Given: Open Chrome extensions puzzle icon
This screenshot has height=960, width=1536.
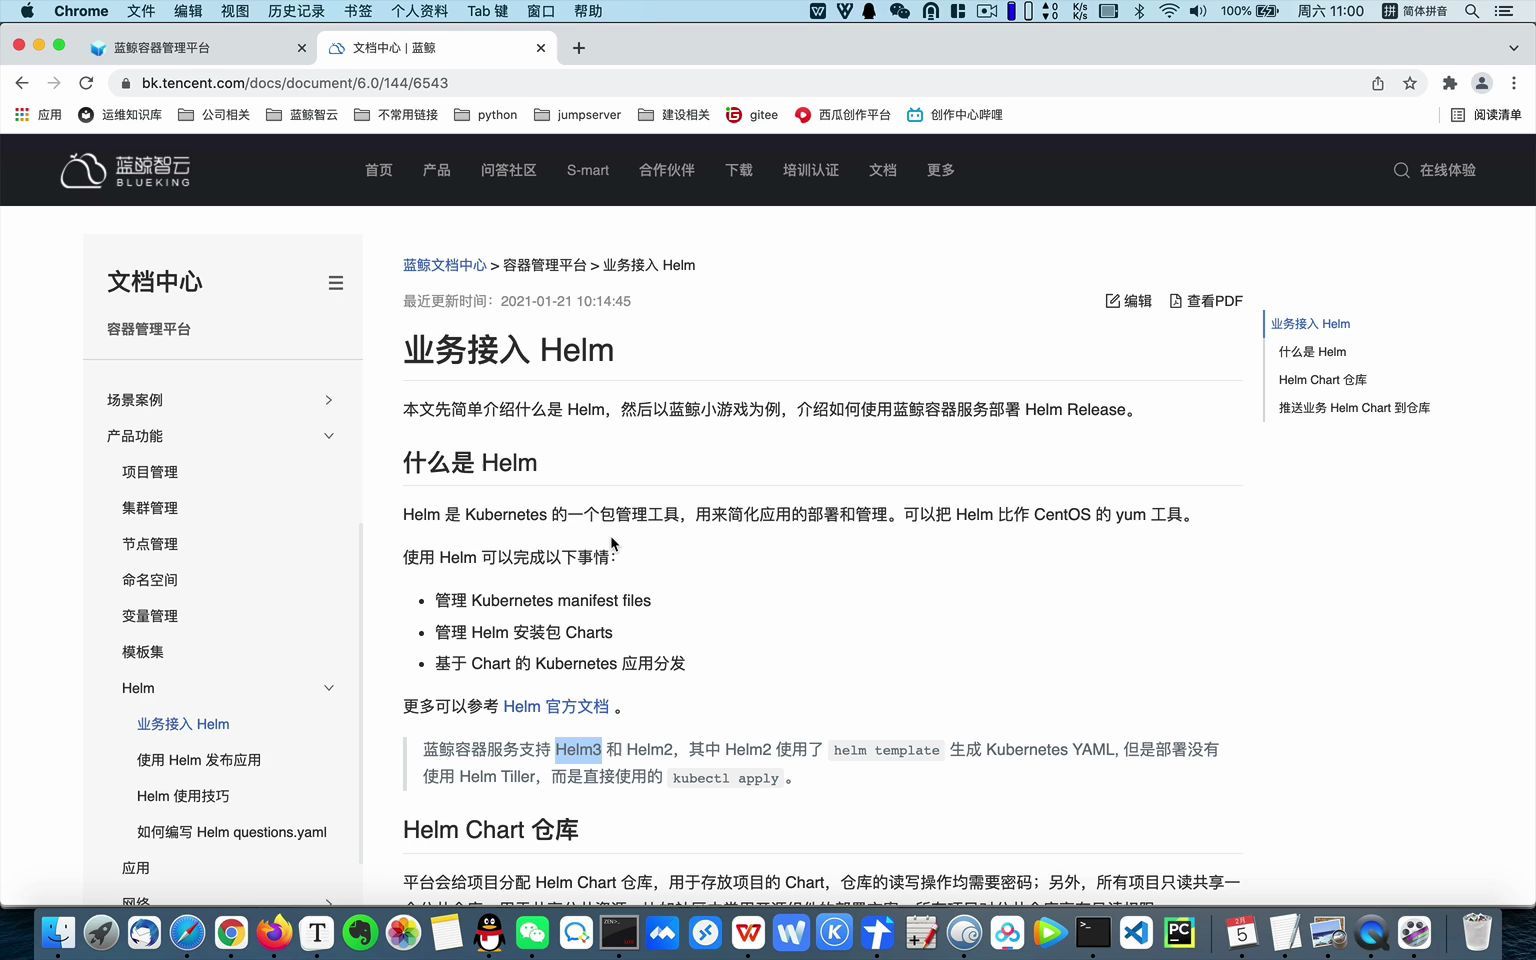Looking at the screenshot, I should point(1450,83).
